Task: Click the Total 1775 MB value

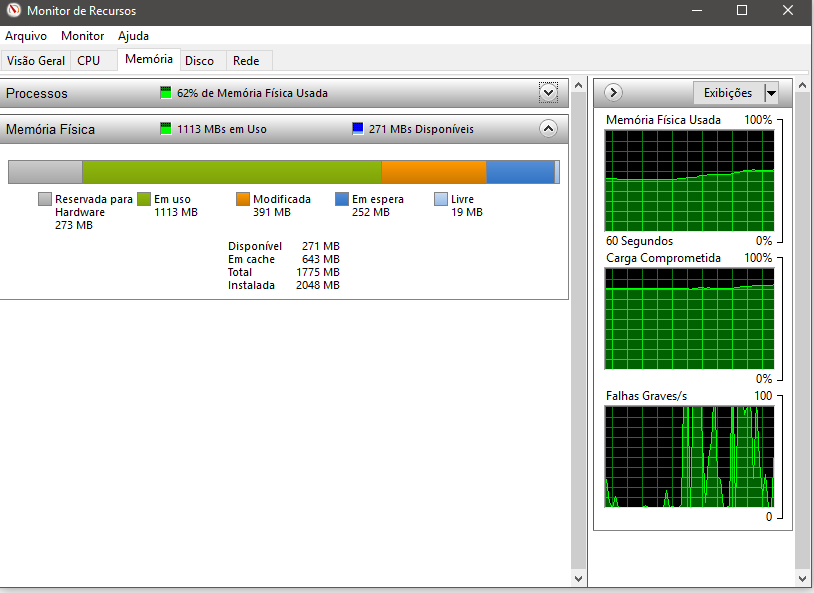Action: (318, 272)
